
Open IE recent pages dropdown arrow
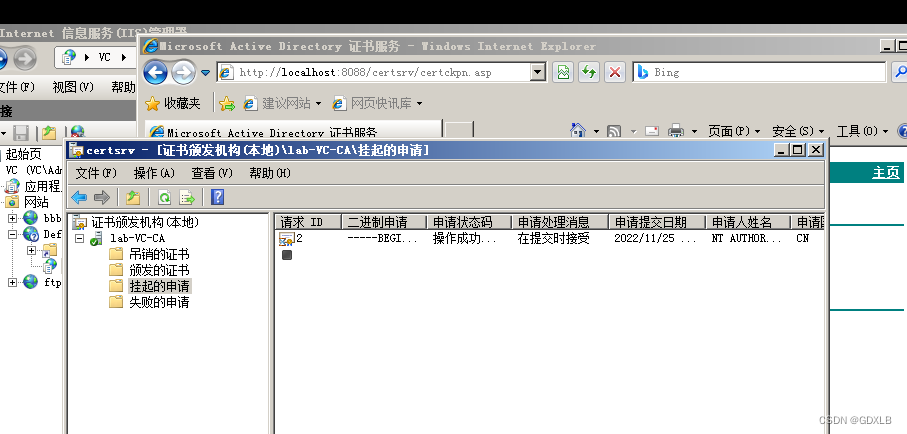pyautogui.click(x=205, y=73)
